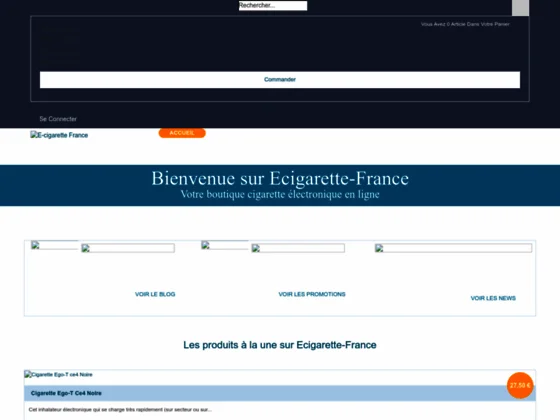This screenshot has height=420, width=560.
Task: Click the Cigarette Ego-T ce4 Noire product image
Action: click(x=59, y=375)
